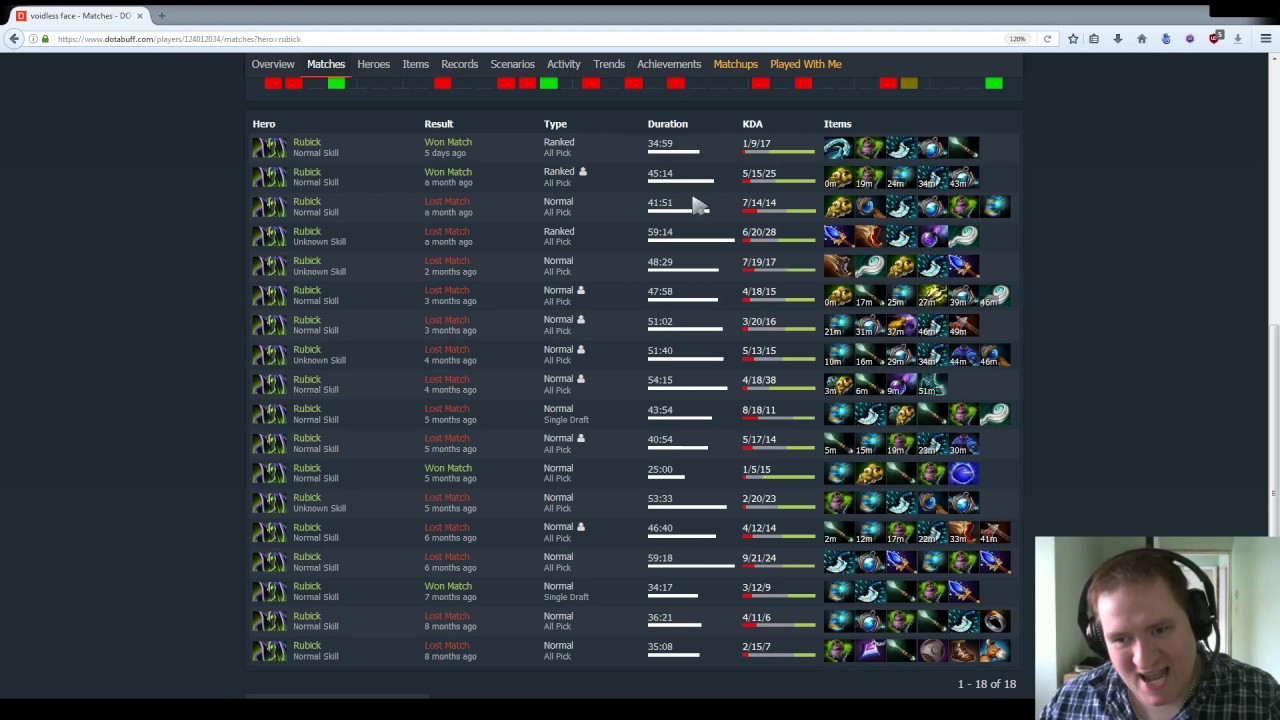The width and height of the screenshot is (1280, 720).
Task: Reload the page with the refresh icon
Action: tap(1047, 39)
